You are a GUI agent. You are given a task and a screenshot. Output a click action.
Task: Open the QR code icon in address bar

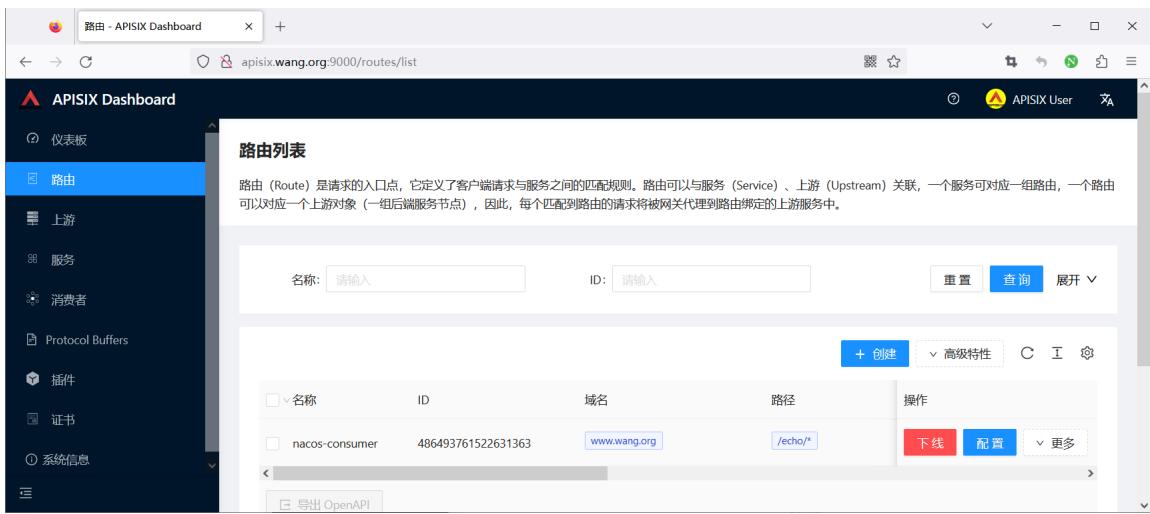tap(871, 62)
